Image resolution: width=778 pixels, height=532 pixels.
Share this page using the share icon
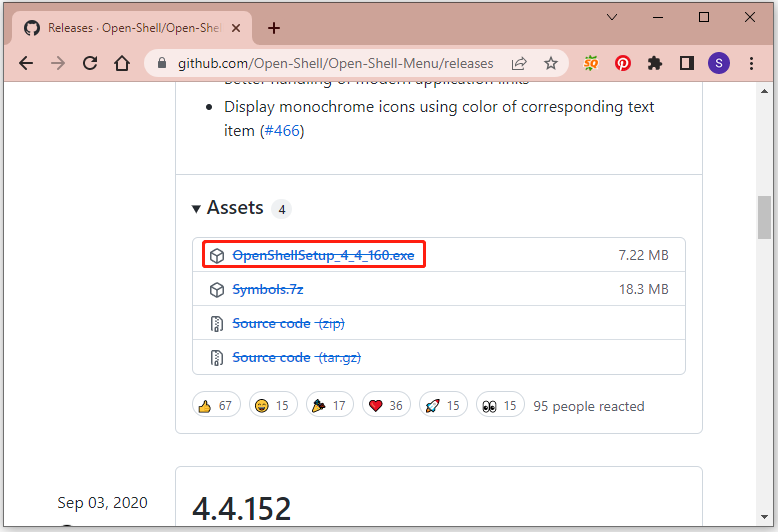(x=519, y=63)
